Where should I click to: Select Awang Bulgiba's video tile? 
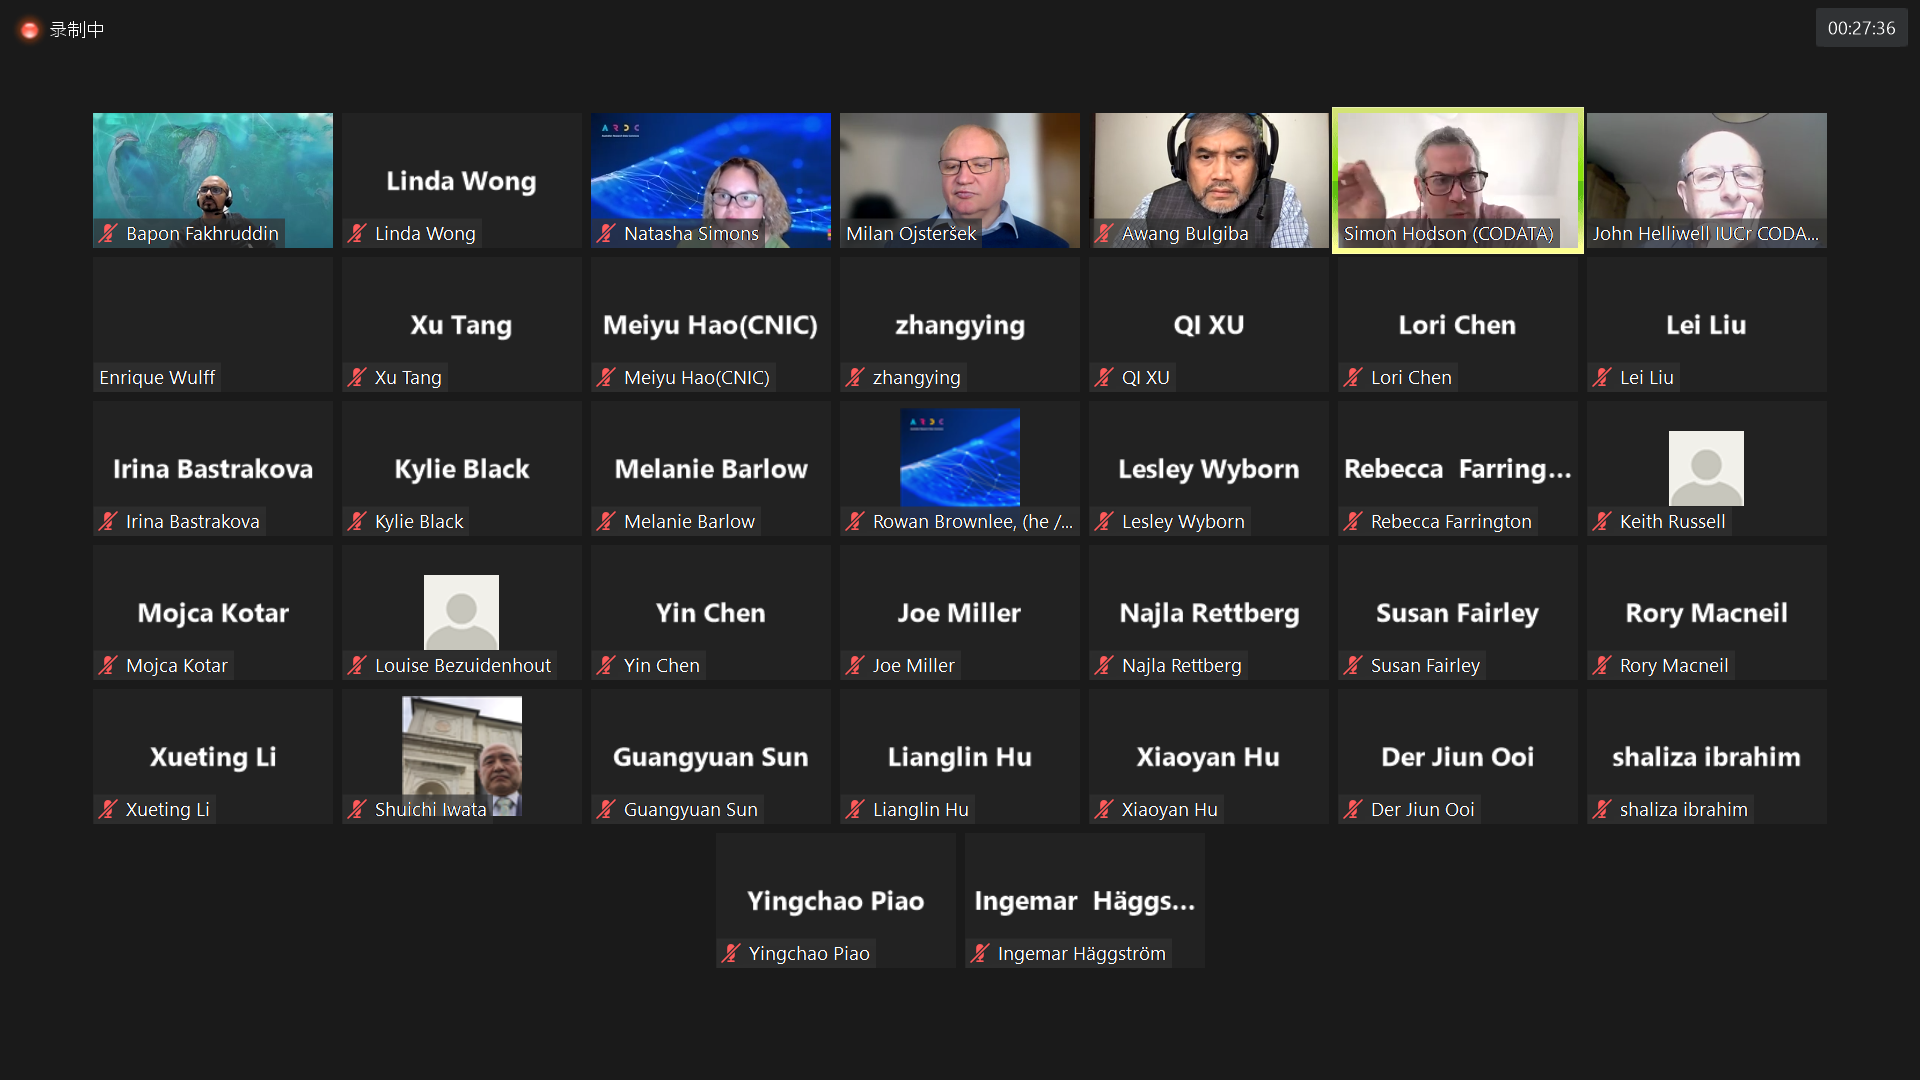click(x=1209, y=180)
